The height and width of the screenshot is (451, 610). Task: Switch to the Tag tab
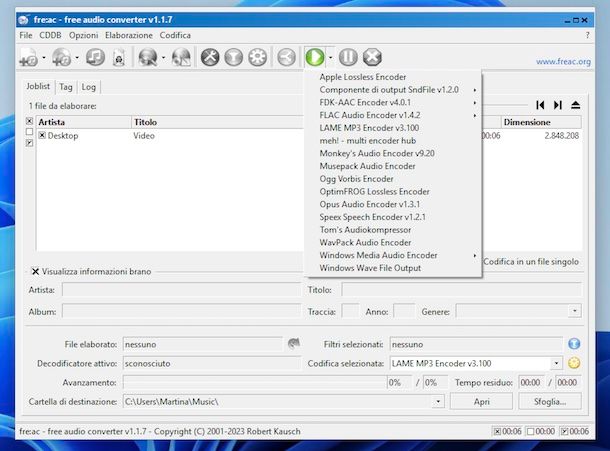[66, 87]
